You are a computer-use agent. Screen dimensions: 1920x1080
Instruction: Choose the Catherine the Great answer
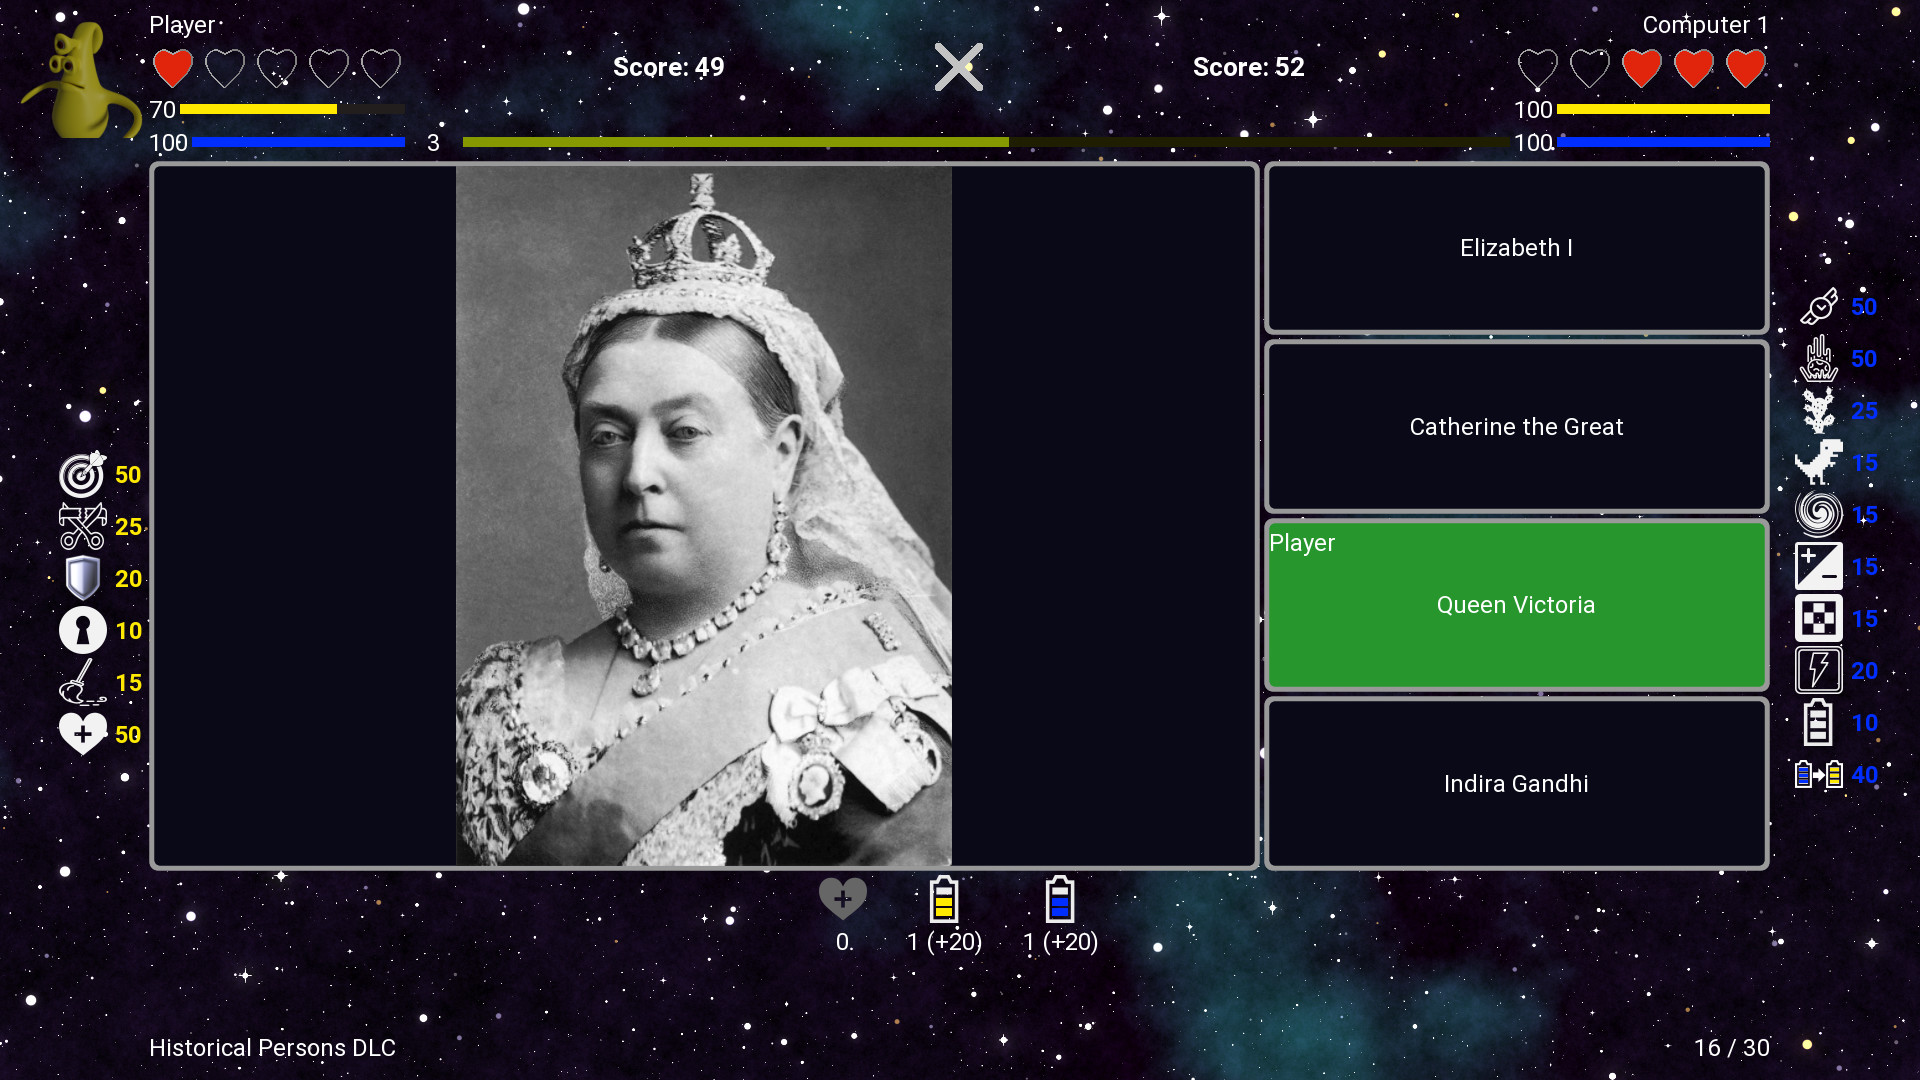coord(1515,426)
